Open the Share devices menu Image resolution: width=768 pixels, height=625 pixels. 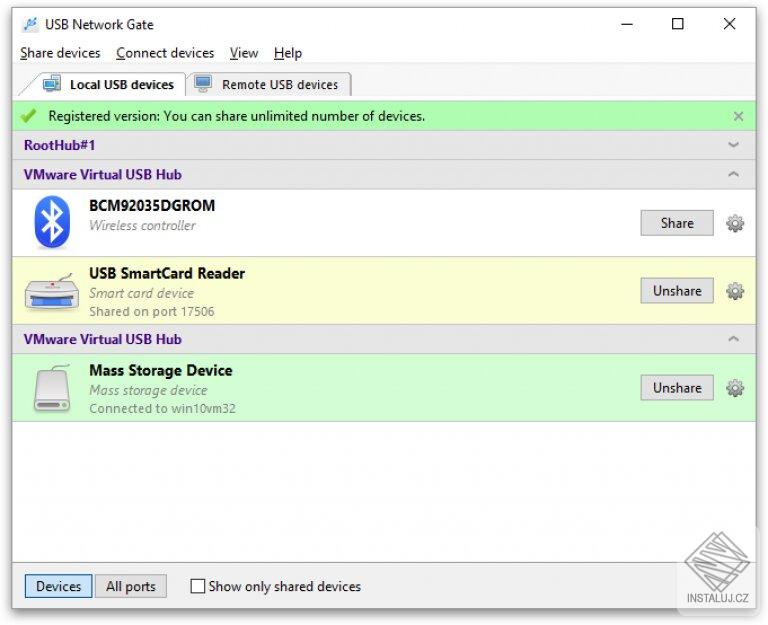60,53
